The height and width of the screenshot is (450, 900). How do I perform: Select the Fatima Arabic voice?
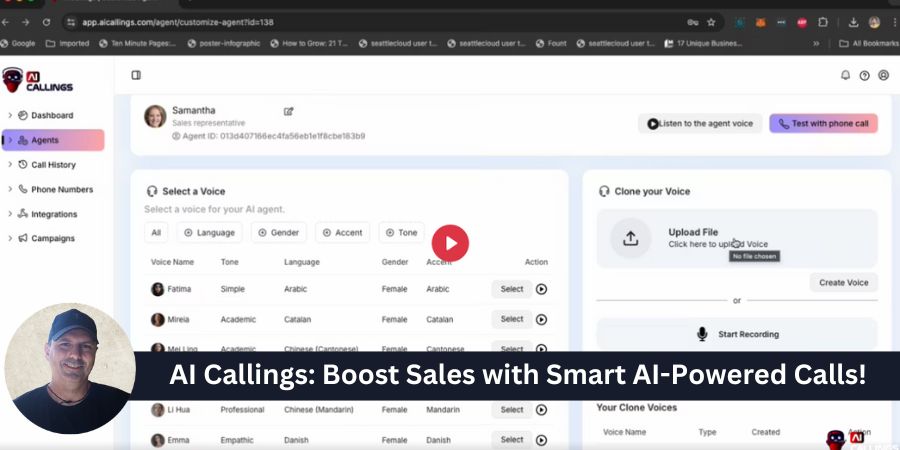512,289
